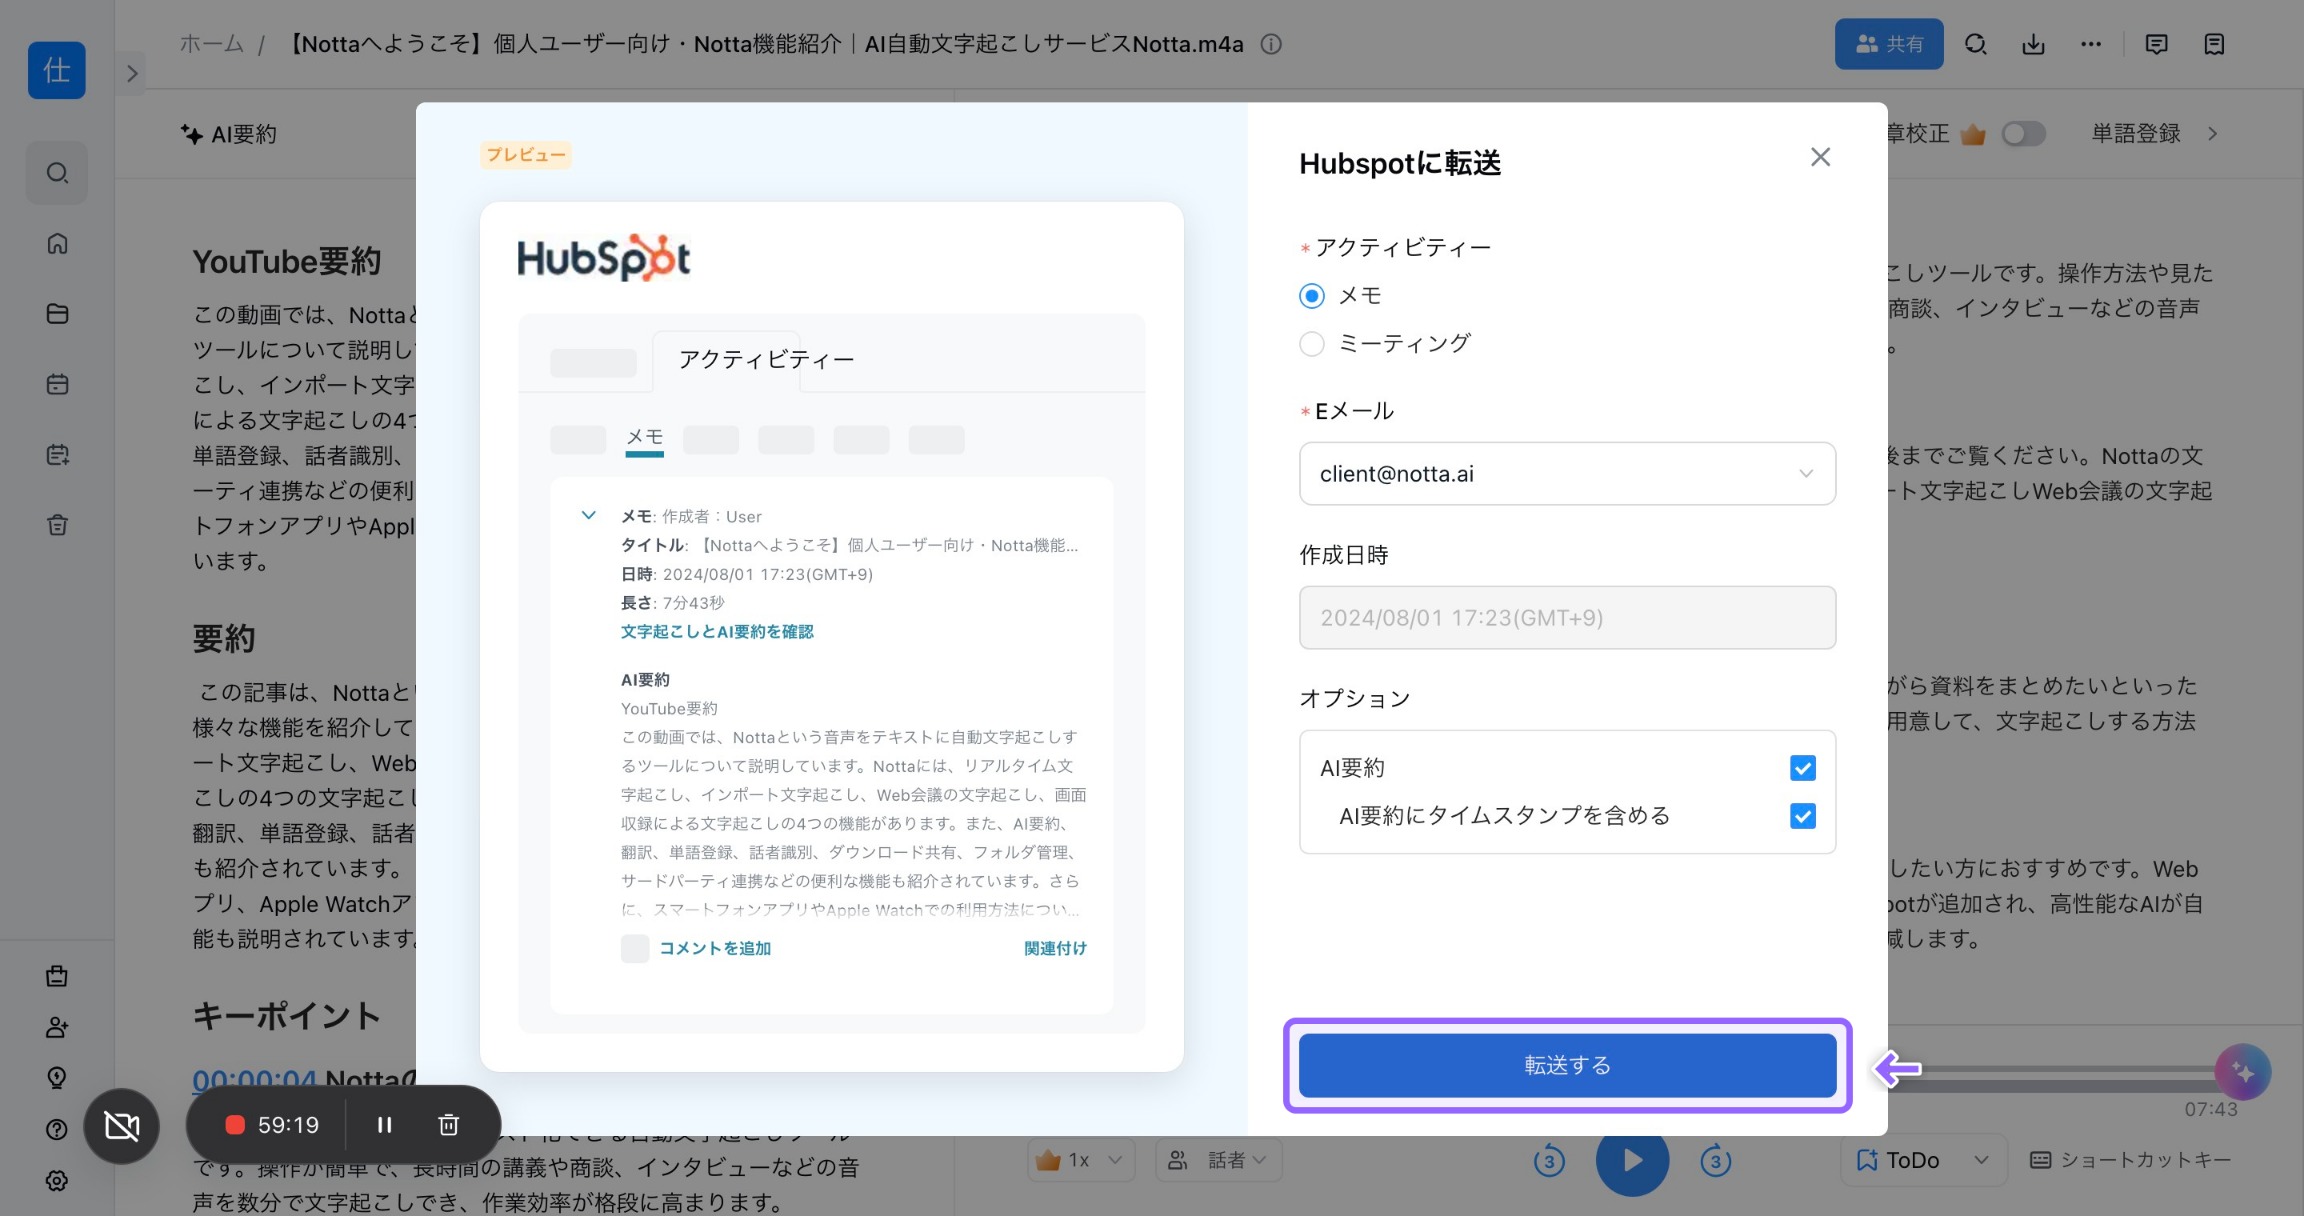Open settings gear icon in sidebar
Screen dimensions: 2304x1216
[x=57, y=1180]
